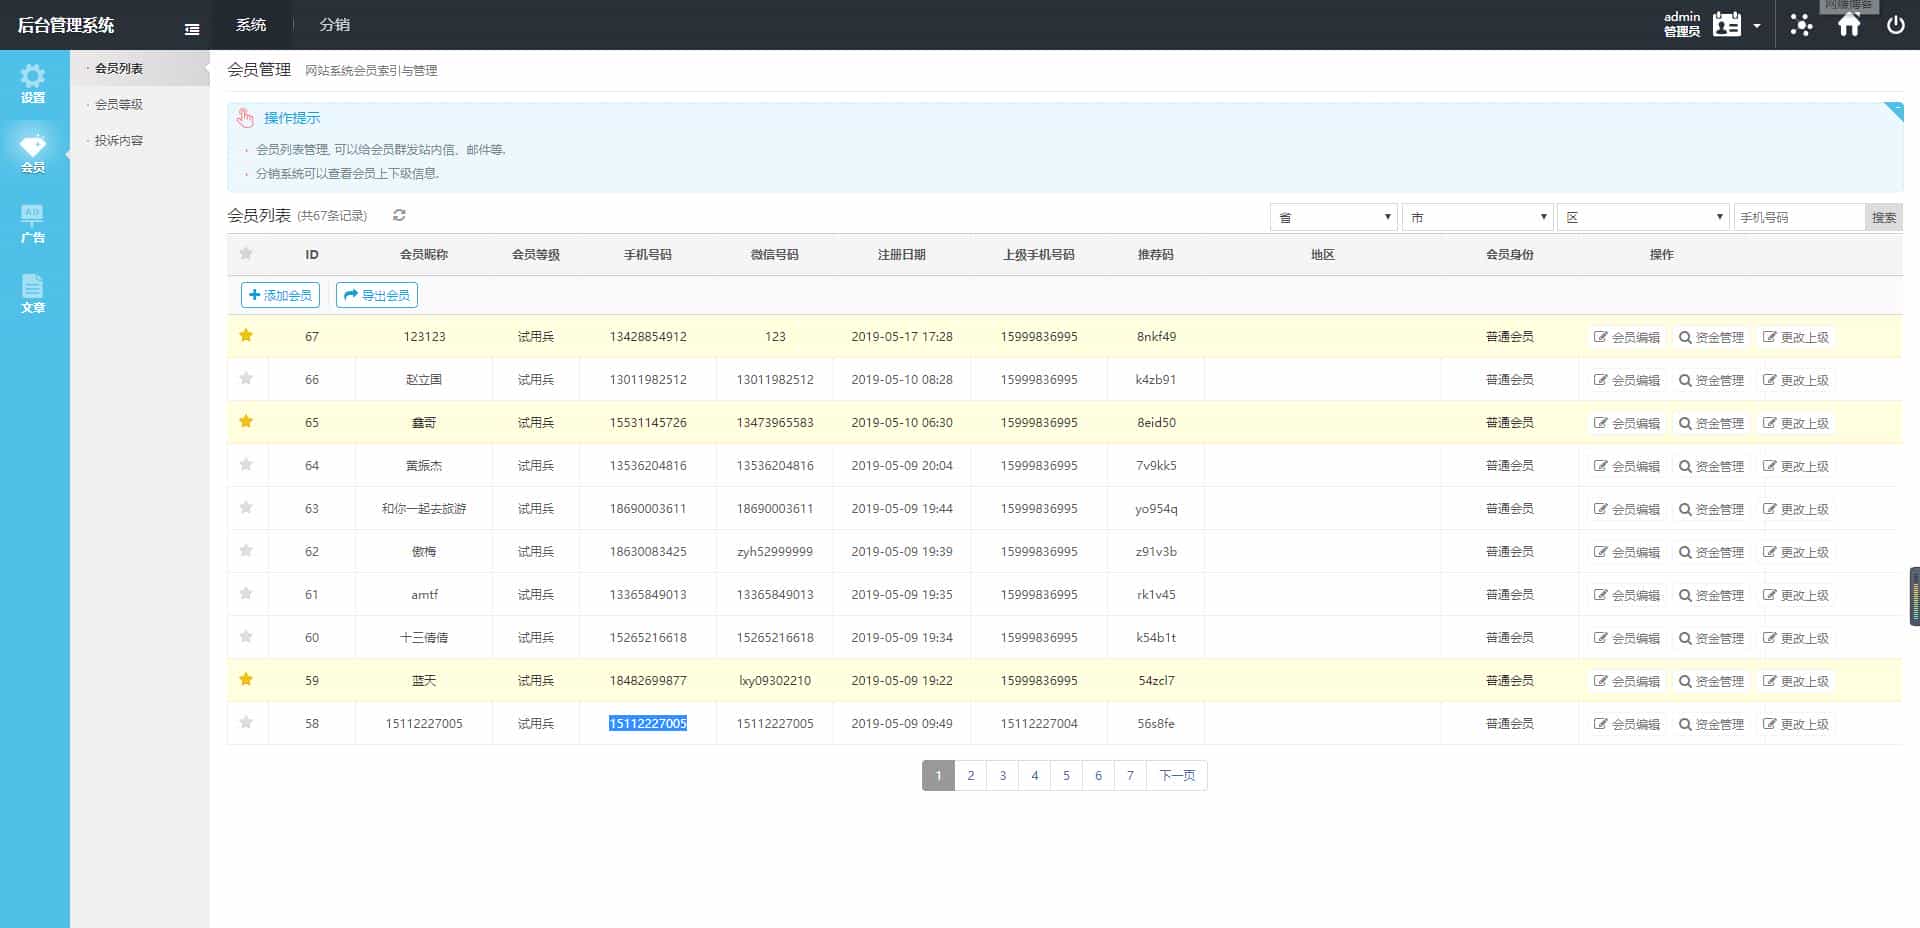Screen dimensions: 1920x928
Task: Edit member ID 66 via 会员编辑
Action: point(1627,380)
